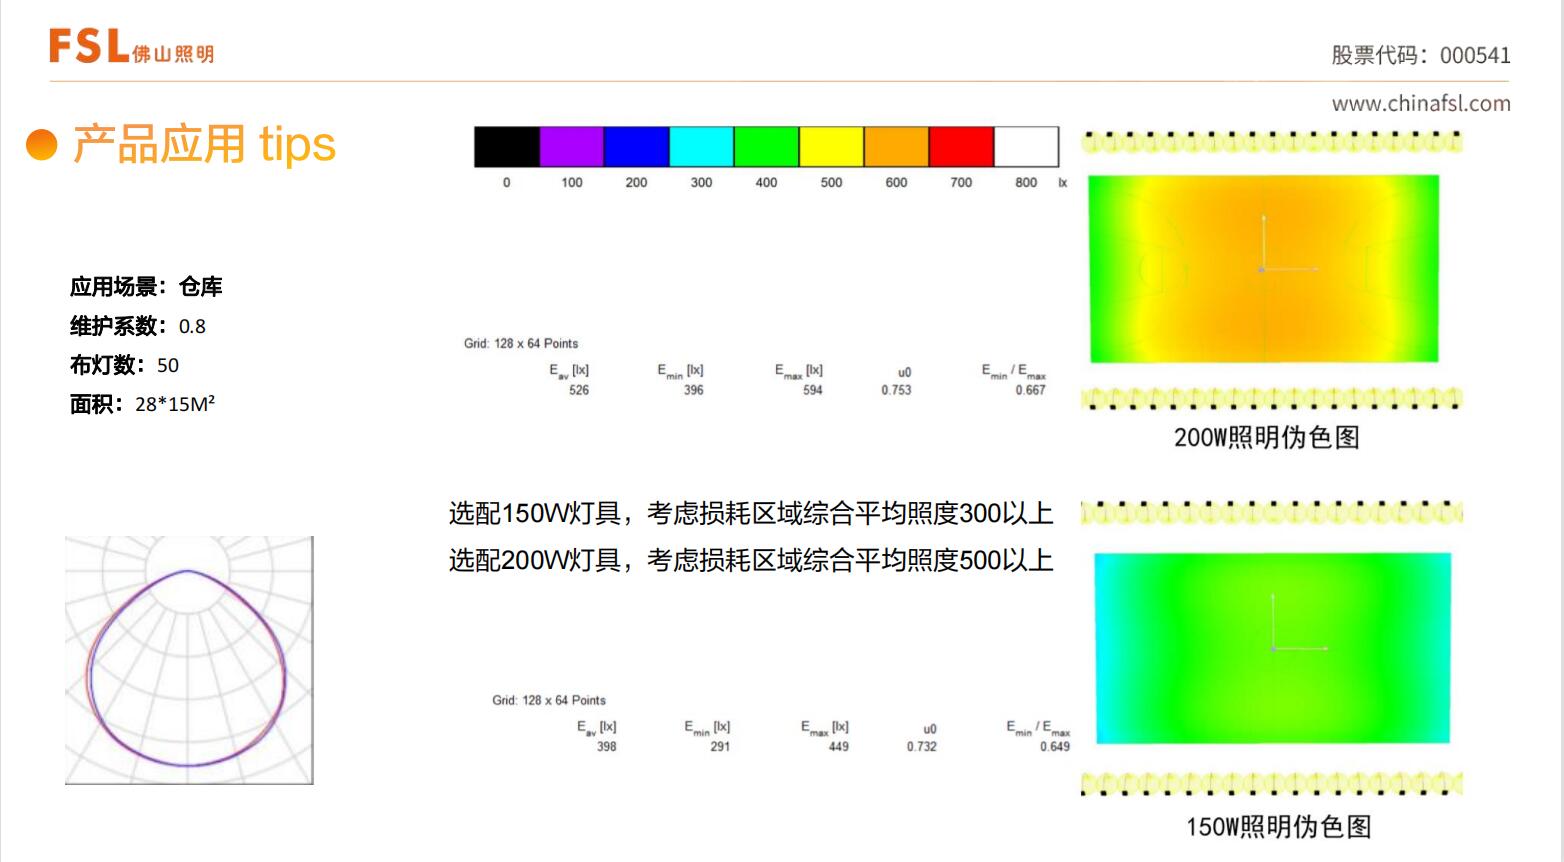
Task: Click the 150W illuminance pseudo-color map
Action: pos(1272,648)
